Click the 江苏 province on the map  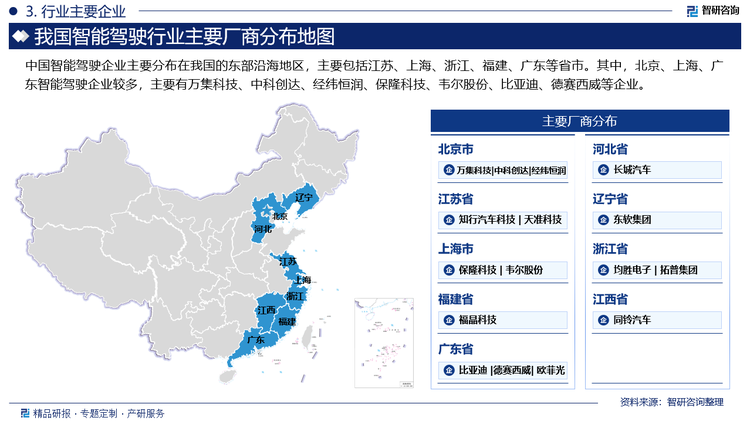point(287,262)
